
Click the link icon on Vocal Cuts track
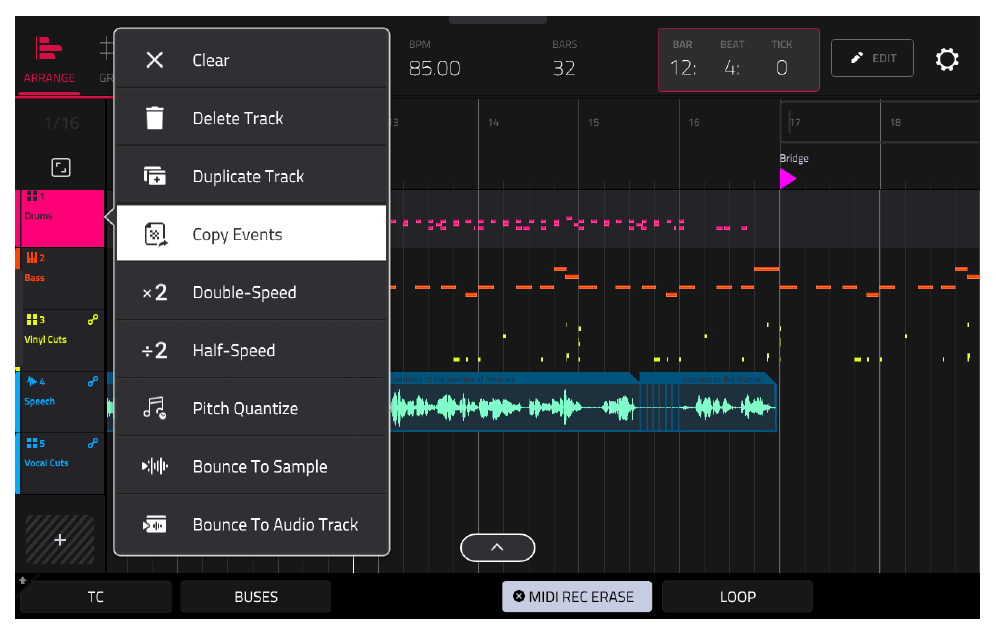tap(93, 443)
